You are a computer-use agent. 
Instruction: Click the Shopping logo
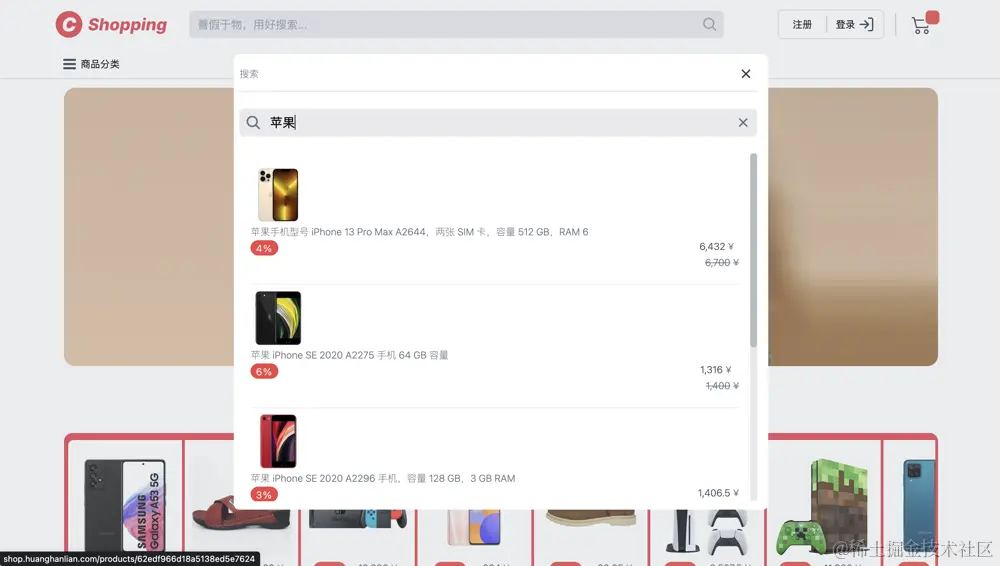point(111,24)
